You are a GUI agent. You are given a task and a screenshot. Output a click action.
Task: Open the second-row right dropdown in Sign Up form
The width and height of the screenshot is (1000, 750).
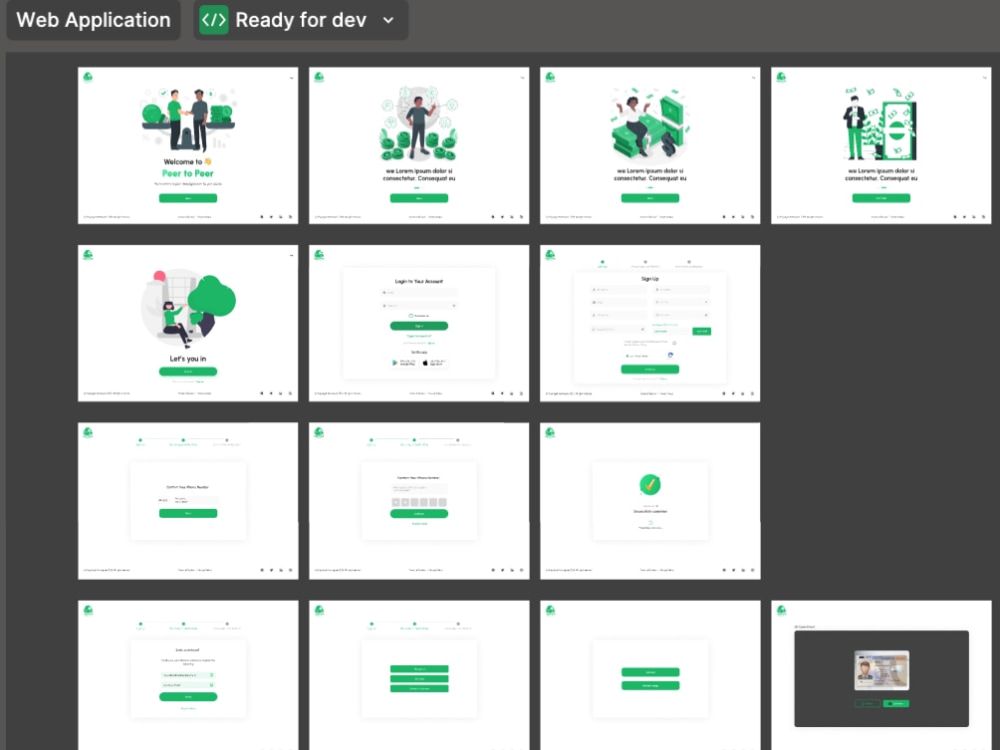681,302
